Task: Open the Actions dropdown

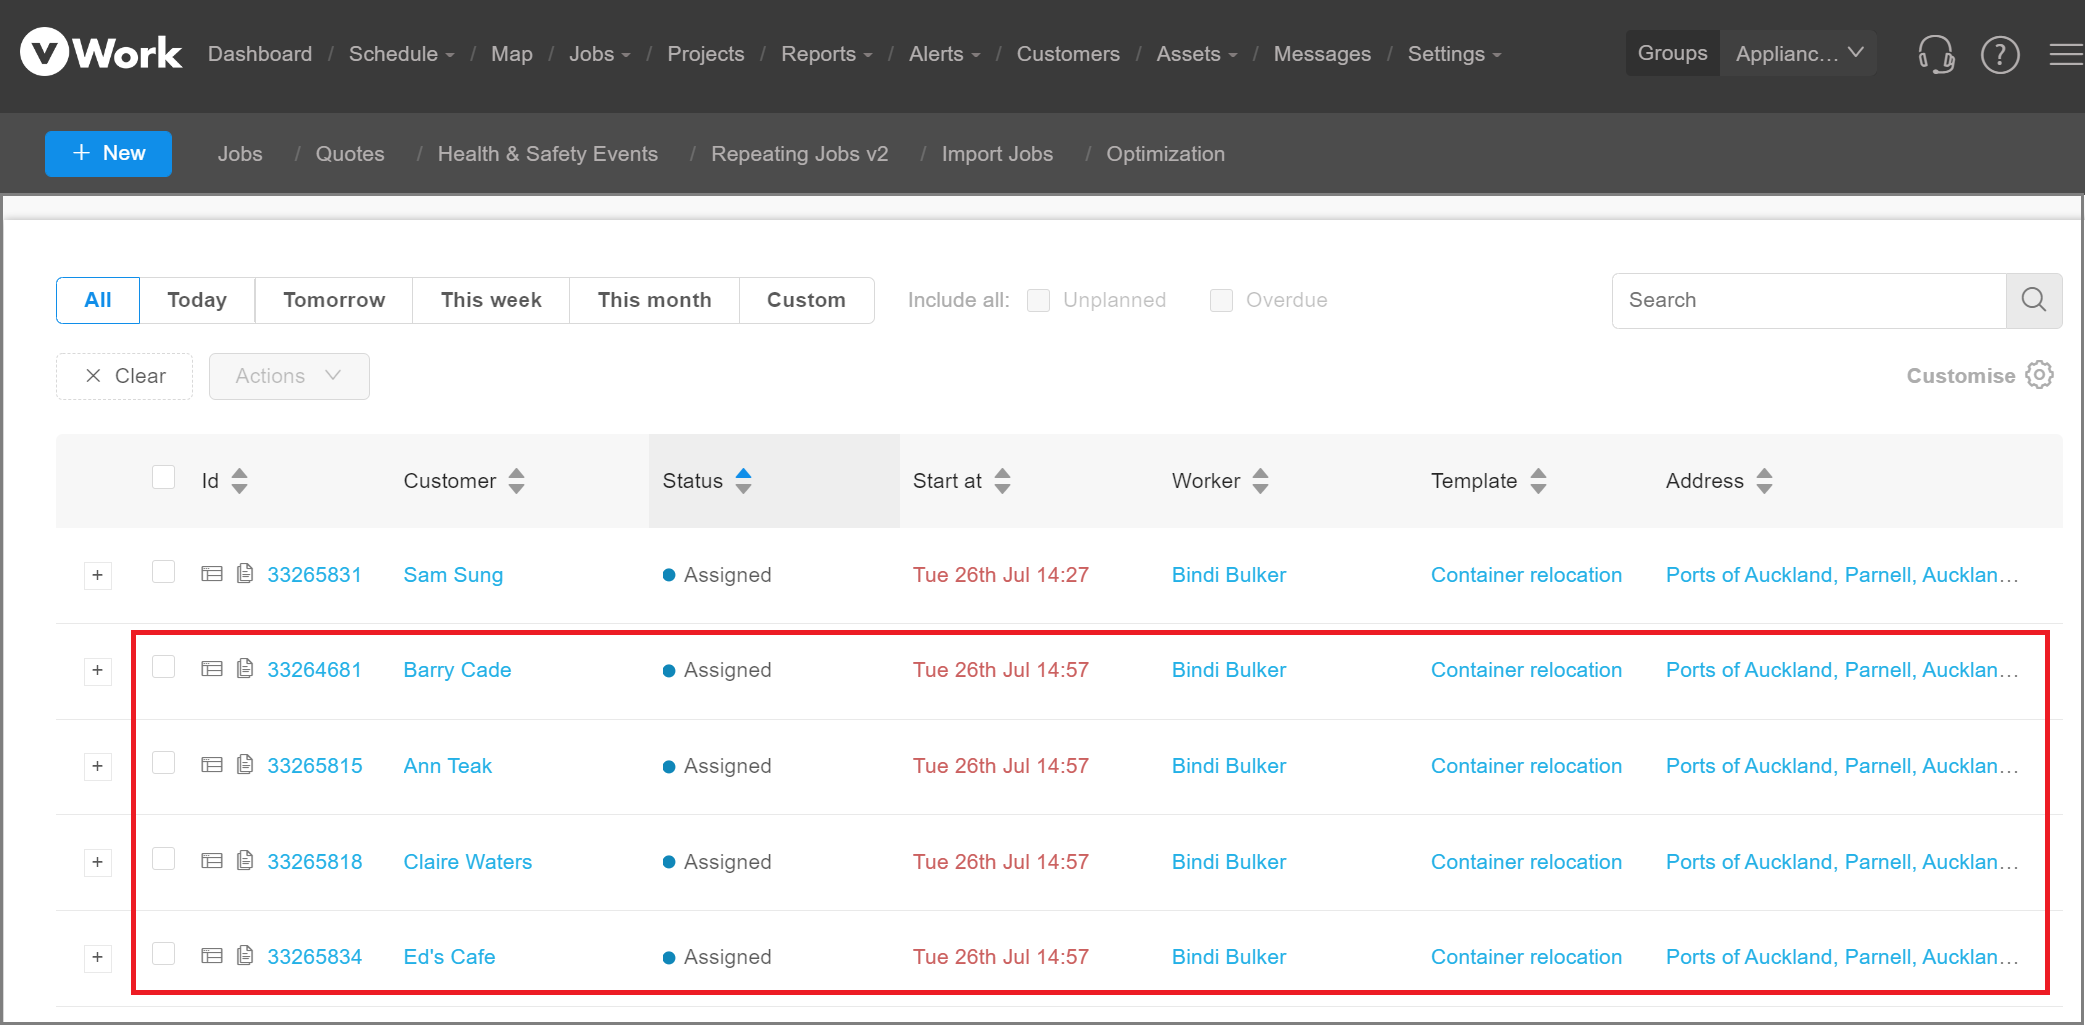Action: [x=289, y=376]
